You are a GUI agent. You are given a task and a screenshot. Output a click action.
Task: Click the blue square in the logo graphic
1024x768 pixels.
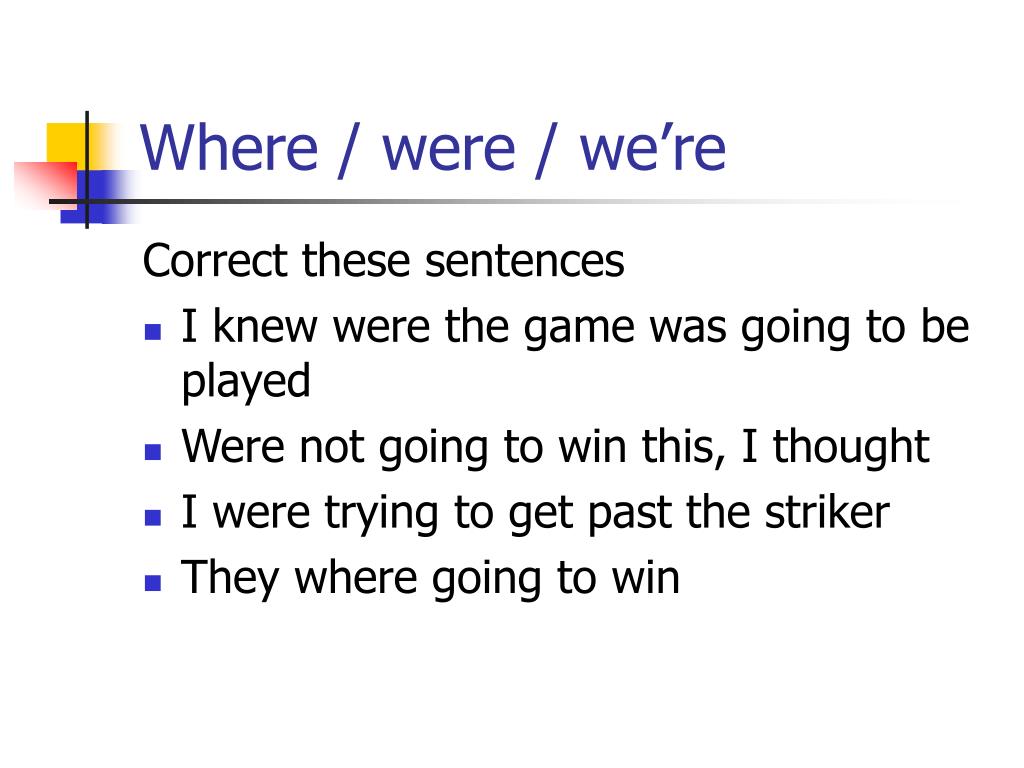coord(98,196)
